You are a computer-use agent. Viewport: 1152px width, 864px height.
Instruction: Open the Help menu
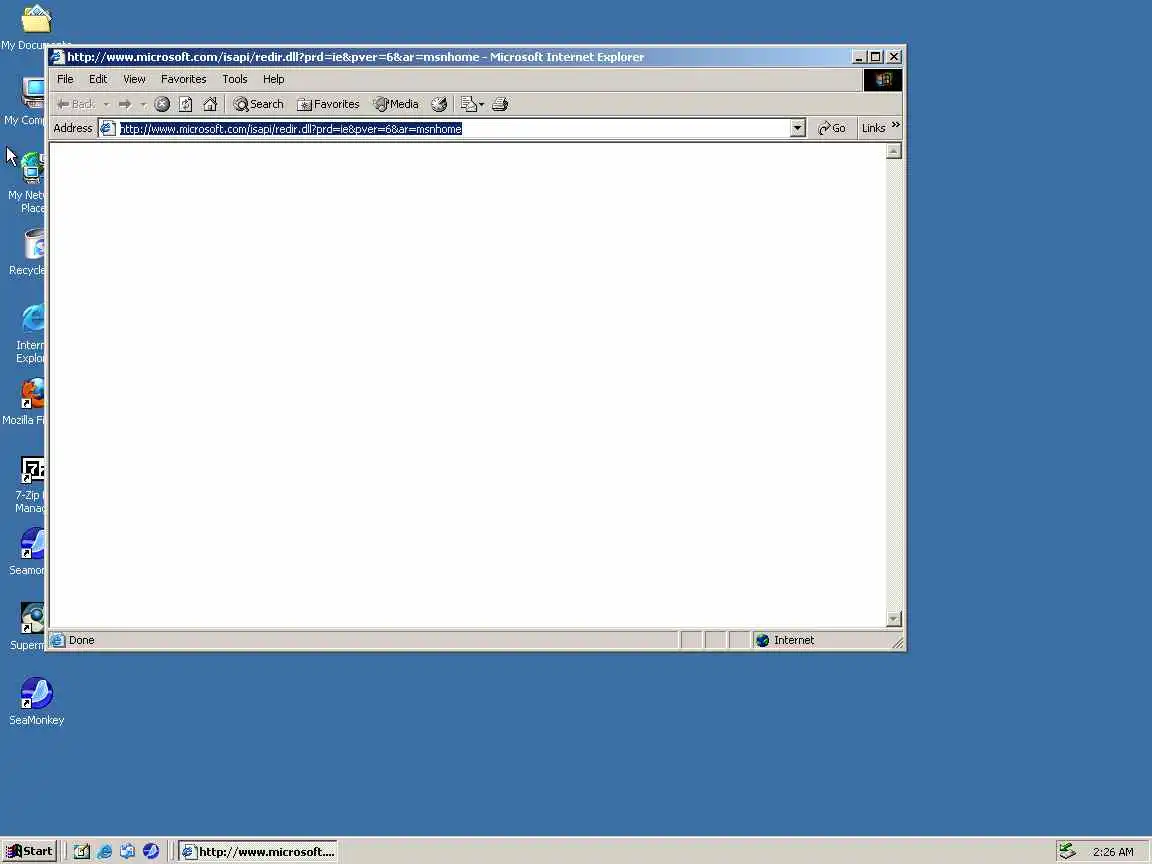click(x=273, y=79)
